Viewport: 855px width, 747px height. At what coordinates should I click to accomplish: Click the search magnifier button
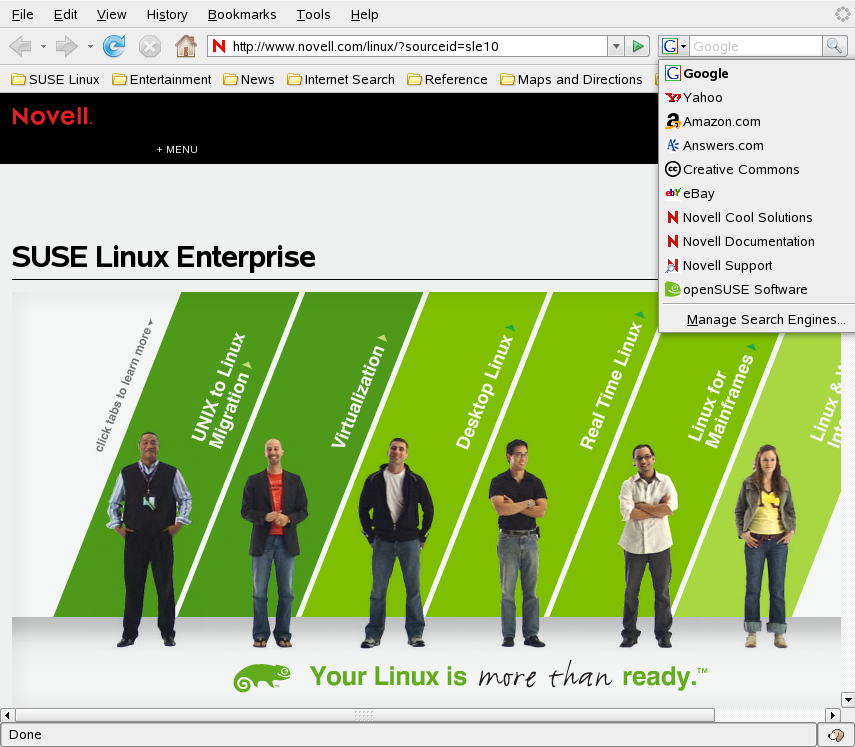(x=834, y=46)
